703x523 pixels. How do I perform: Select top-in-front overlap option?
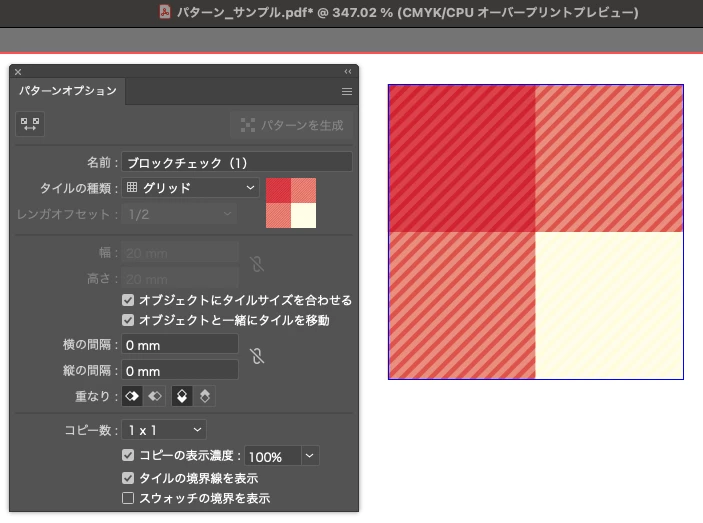click(x=182, y=396)
